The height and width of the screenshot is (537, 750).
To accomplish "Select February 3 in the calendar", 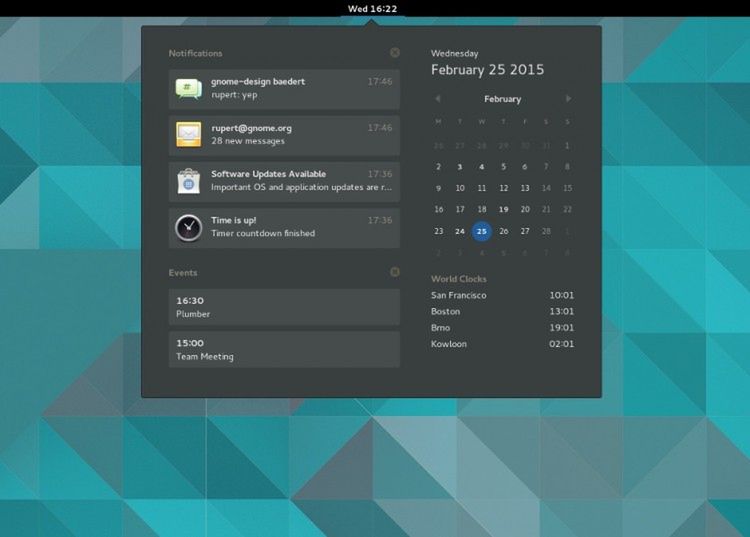I will (x=460, y=166).
